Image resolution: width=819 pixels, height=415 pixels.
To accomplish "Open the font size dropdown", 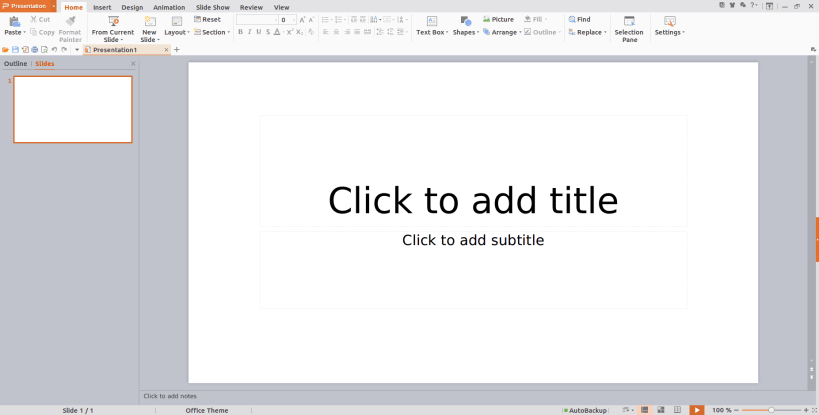I will [x=294, y=20].
